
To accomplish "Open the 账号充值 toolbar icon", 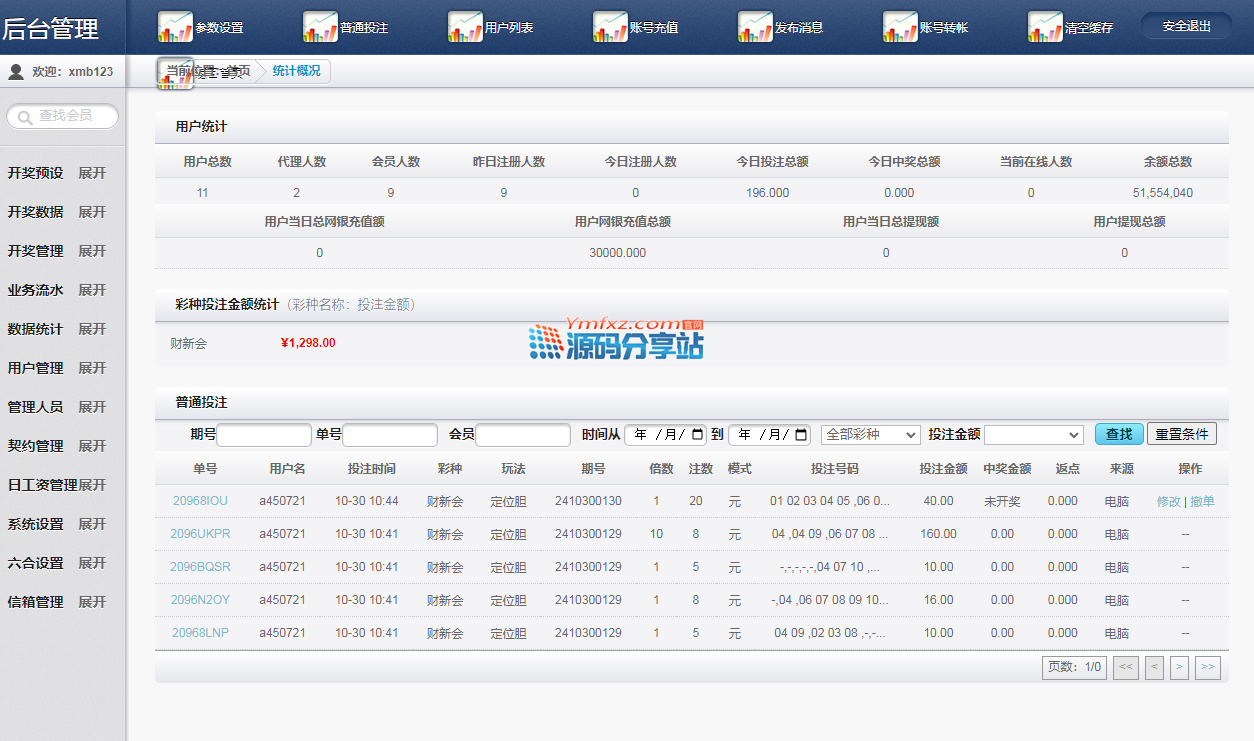I will [x=610, y=27].
